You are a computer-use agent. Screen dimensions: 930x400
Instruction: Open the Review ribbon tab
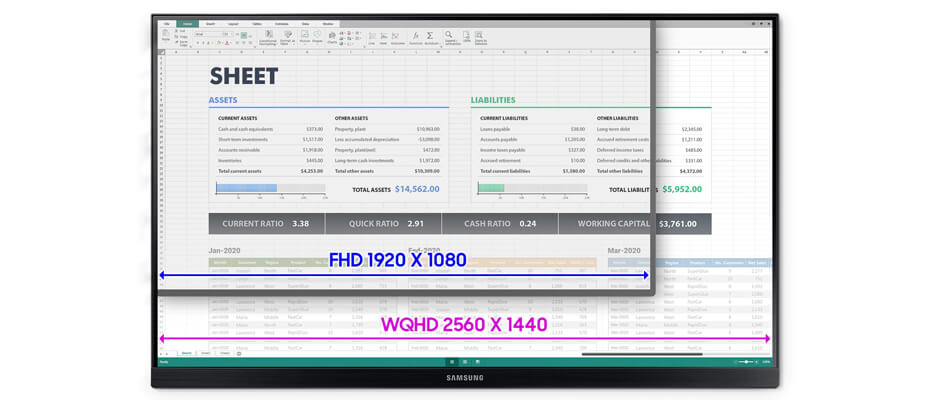328,24
